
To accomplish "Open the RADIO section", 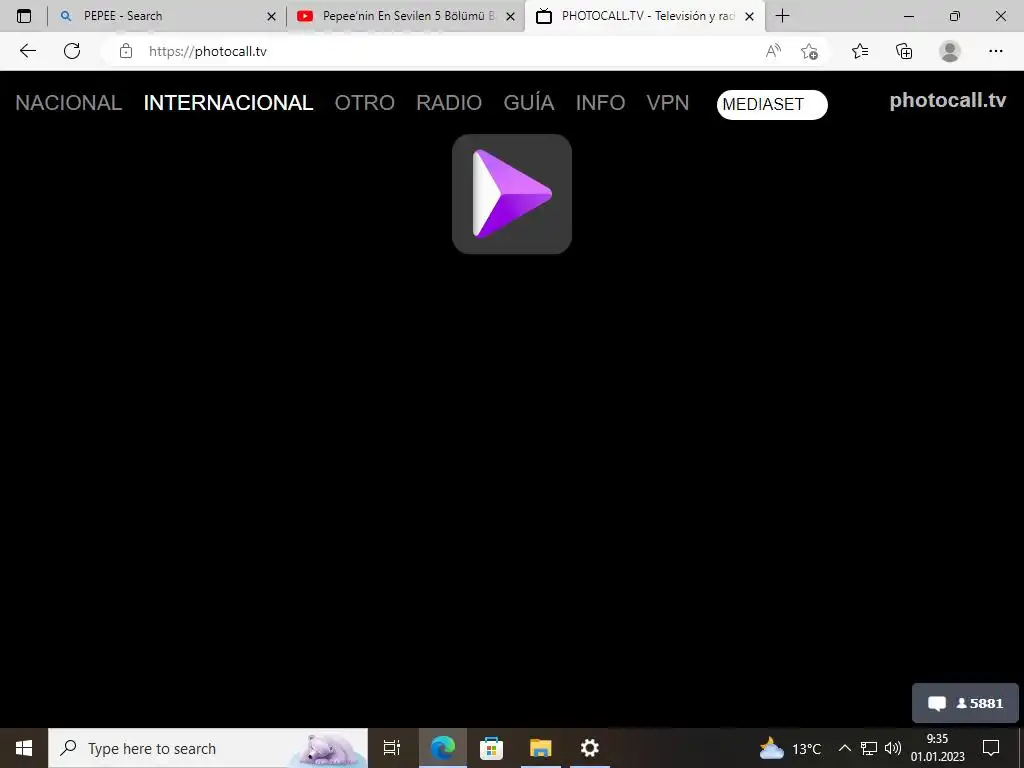I will click(449, 103).
